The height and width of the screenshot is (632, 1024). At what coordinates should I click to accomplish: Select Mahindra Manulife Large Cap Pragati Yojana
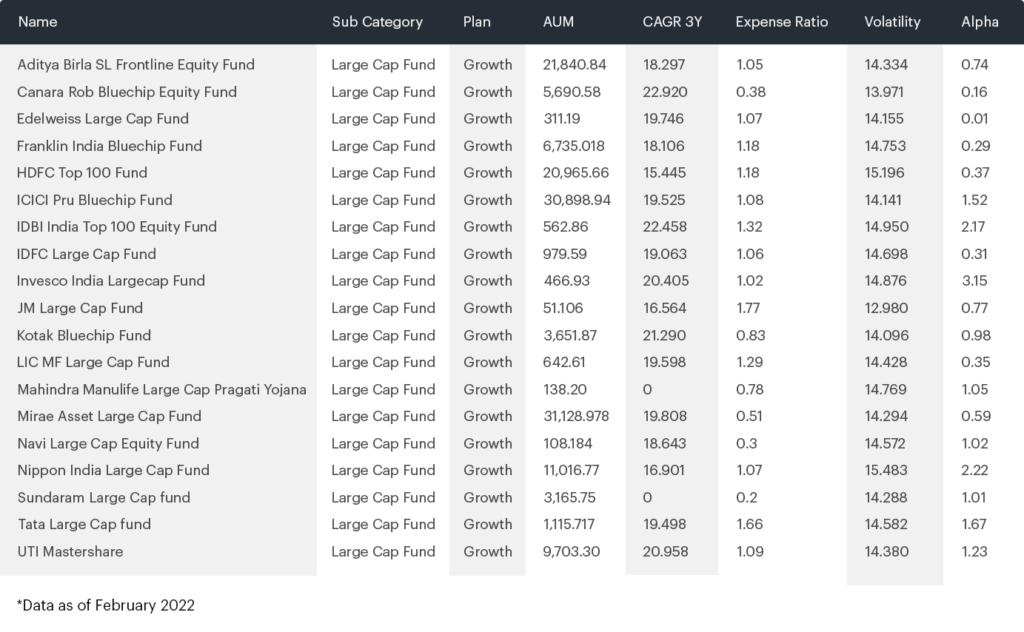coord(162,390)
